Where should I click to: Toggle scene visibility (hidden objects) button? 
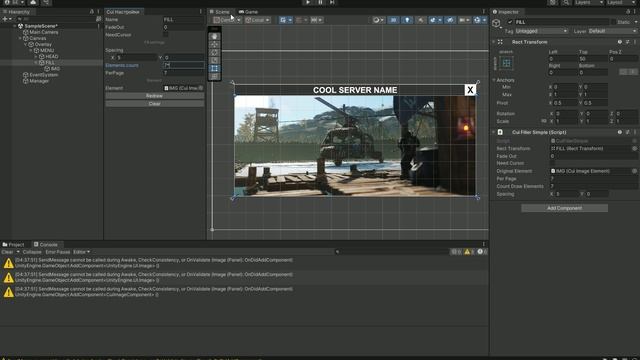pos(450,20)
